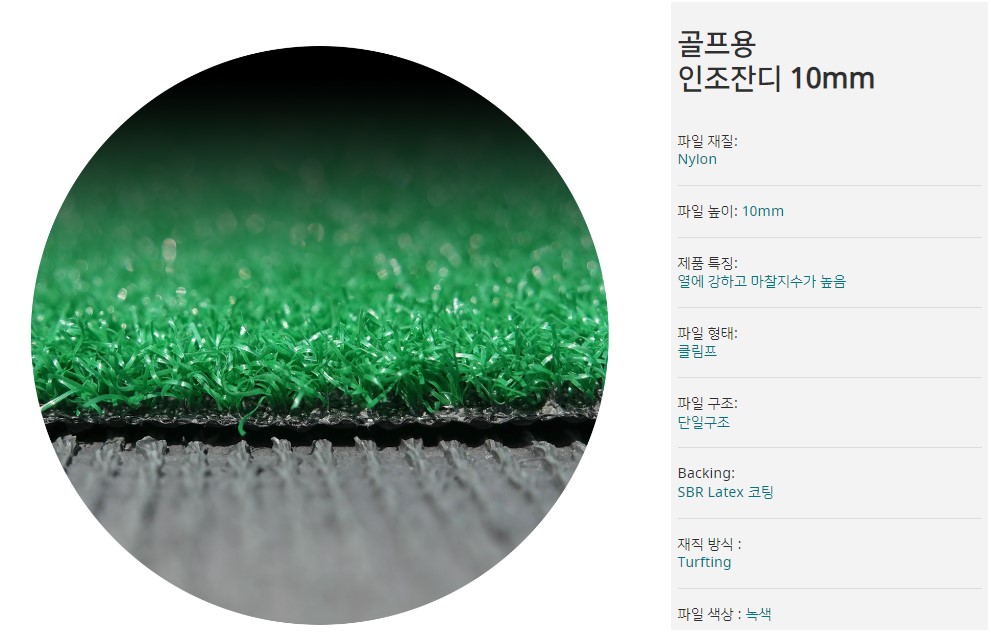Click the 파일 형태 label
Image resolution: width=991 pixels, height=634 pixels.
(707, 333)
